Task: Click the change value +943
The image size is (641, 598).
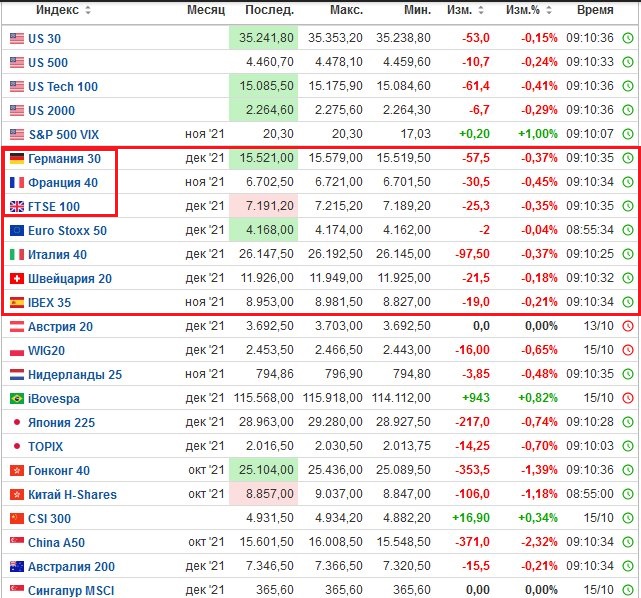Action: click(x=476, y=398)
